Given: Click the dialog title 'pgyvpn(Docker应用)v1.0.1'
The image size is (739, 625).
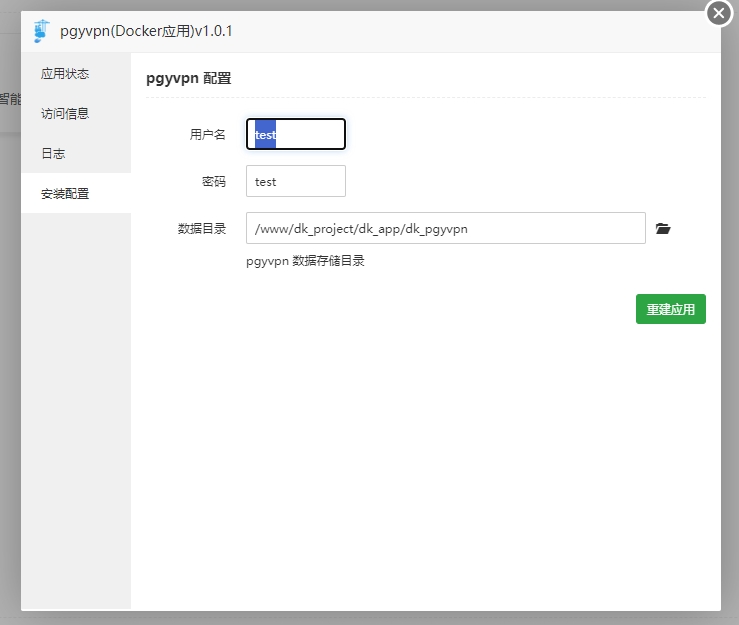Looking at the screenshot, I should point(146,31).
